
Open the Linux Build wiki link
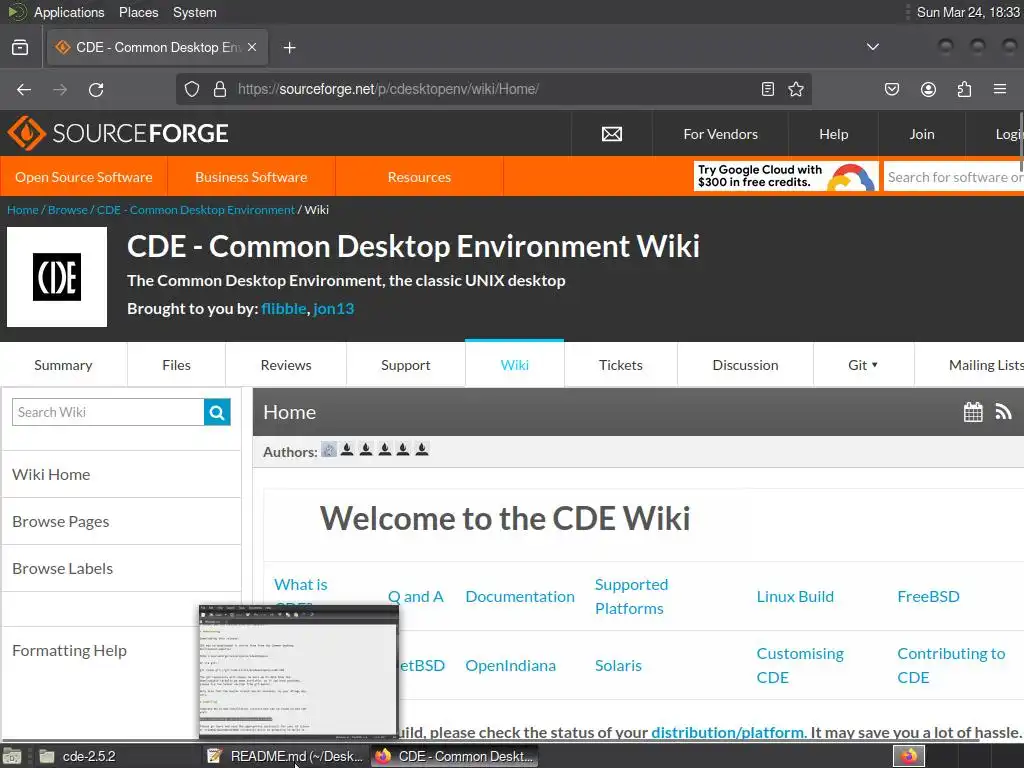click(x=795, y=596)
